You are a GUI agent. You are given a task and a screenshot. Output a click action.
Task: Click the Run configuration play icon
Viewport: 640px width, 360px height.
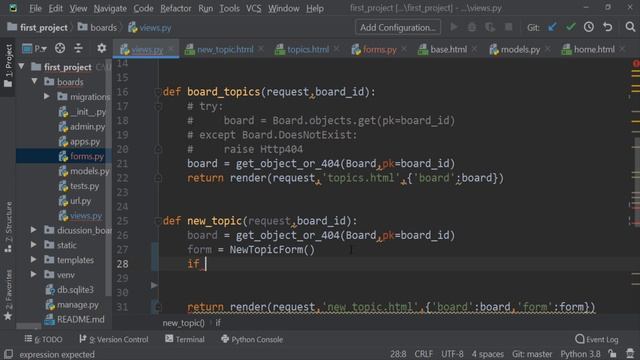[453, 27]
